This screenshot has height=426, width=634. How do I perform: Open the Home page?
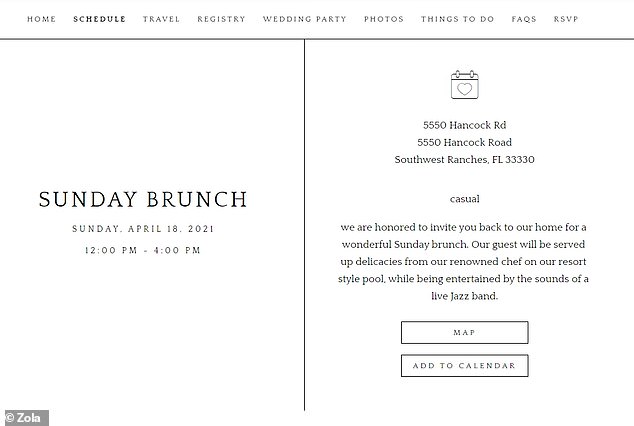tap(42, 19)
